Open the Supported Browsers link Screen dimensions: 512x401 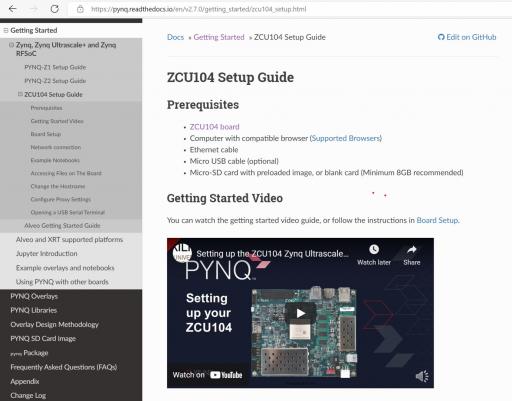coord(346,138)
